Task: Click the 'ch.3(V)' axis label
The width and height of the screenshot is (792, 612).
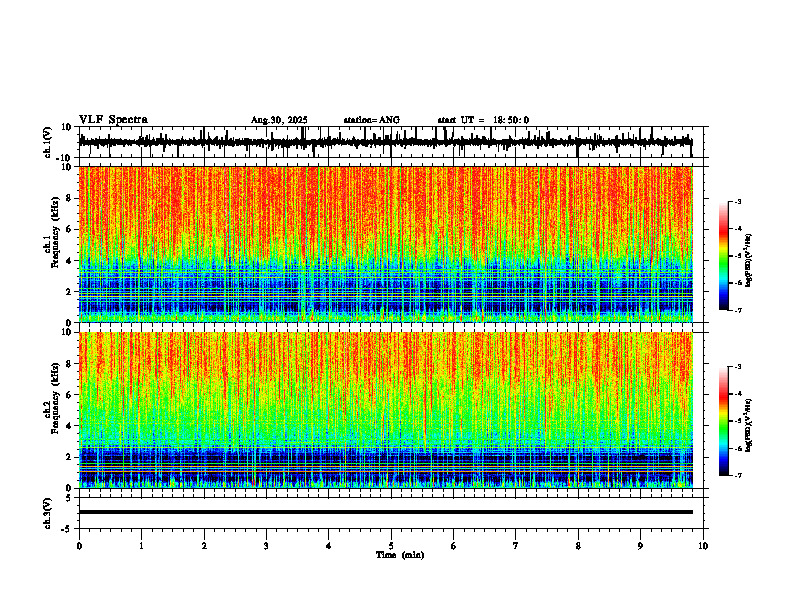Action: 47,514
